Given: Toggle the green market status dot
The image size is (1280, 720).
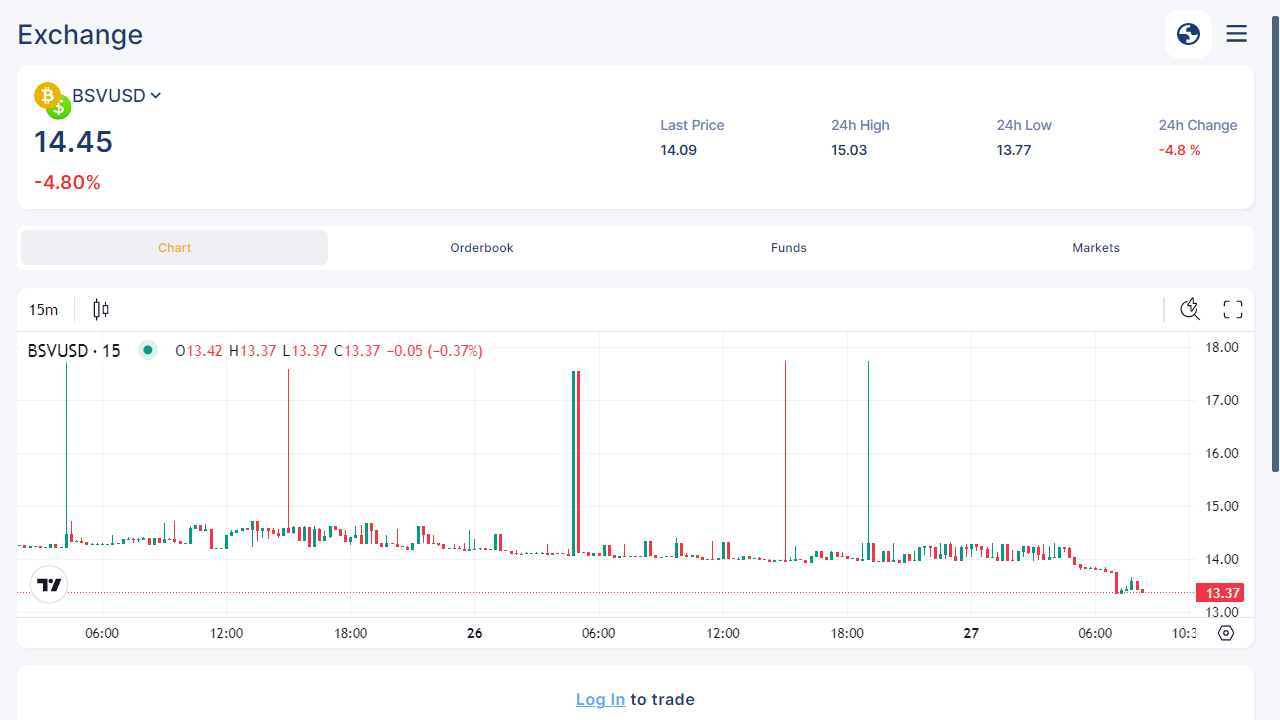Looking at the screenshot, I should click(148, 350).
